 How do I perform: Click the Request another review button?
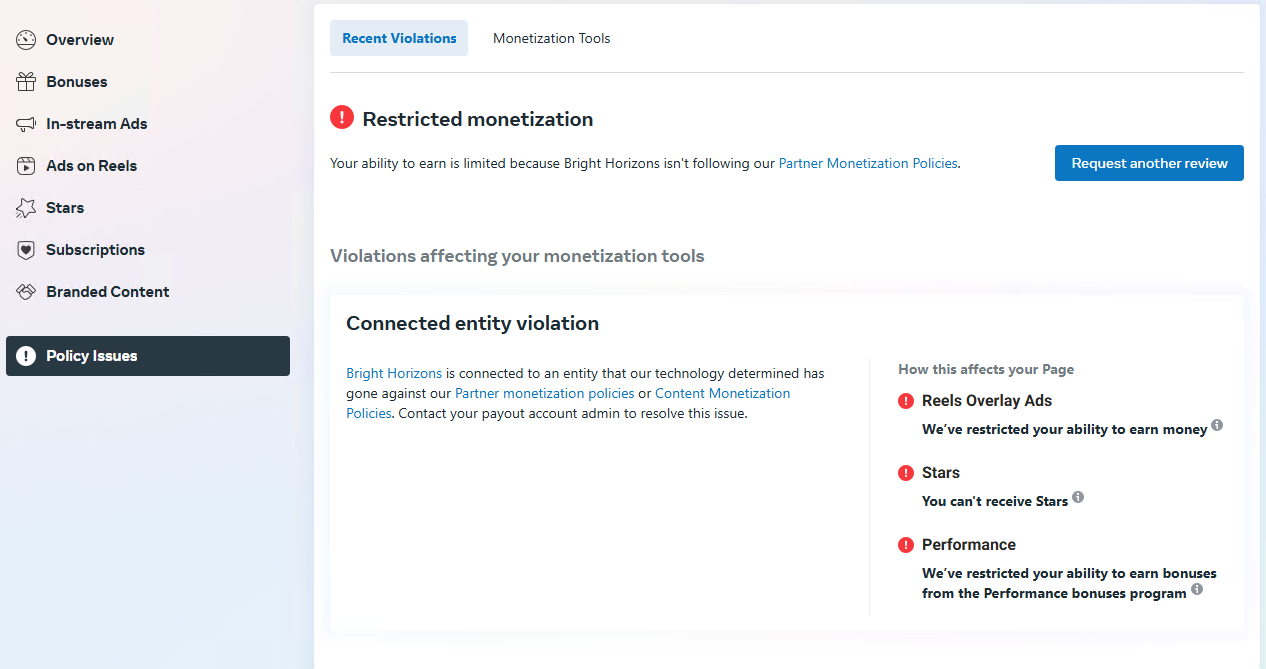point(1149,163)
